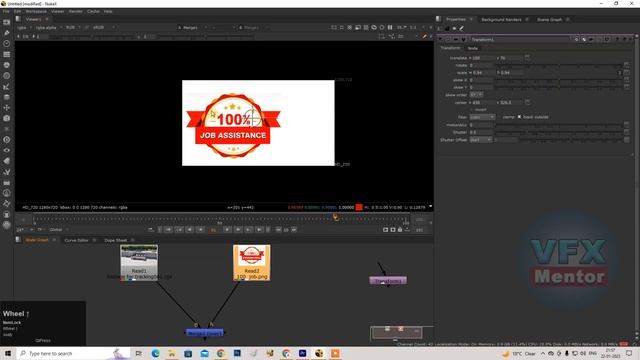The height and width of the screenshot is (360, 640).
Task: Open the sRGB viewer process dropdown
Action: [x=103, y=27]
